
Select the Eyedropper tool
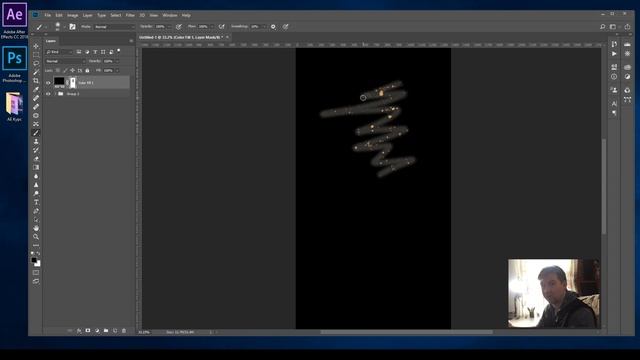pos(36,89)
